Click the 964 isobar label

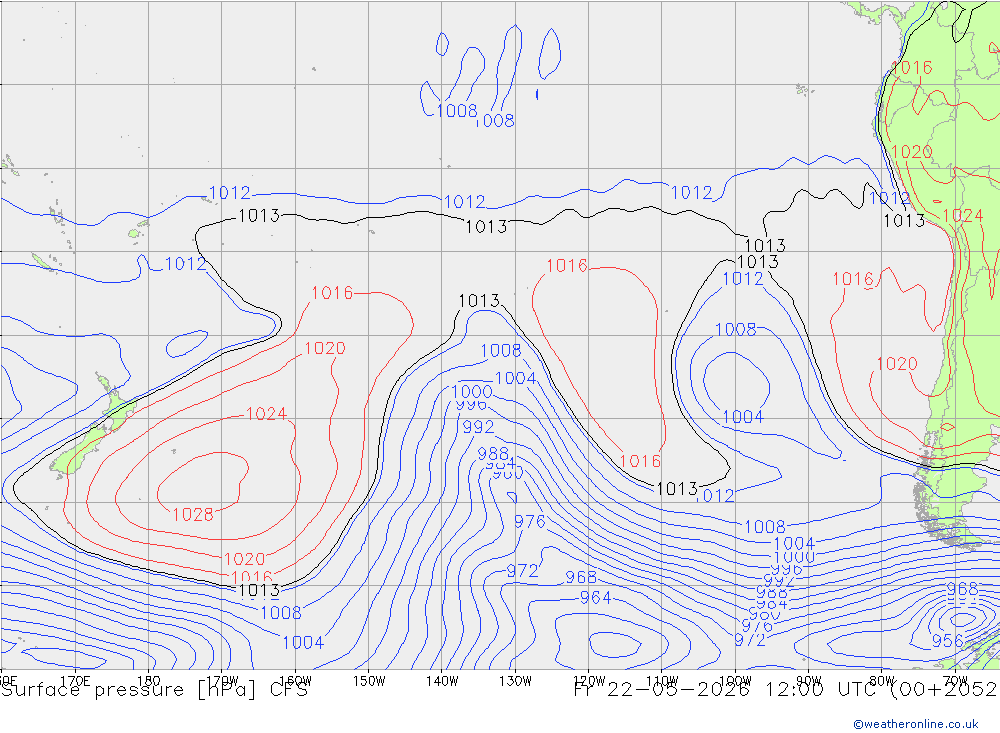595,598
